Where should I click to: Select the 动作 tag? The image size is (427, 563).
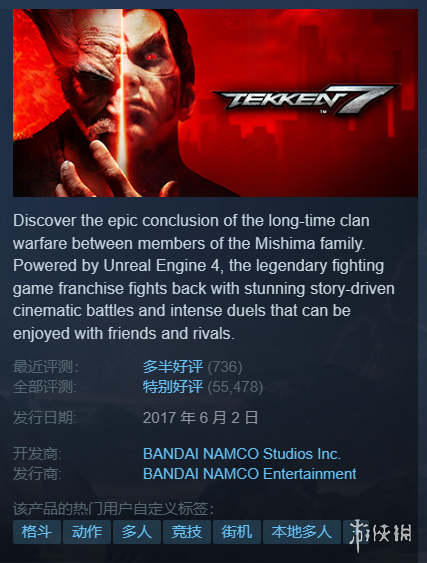[87, 532]
